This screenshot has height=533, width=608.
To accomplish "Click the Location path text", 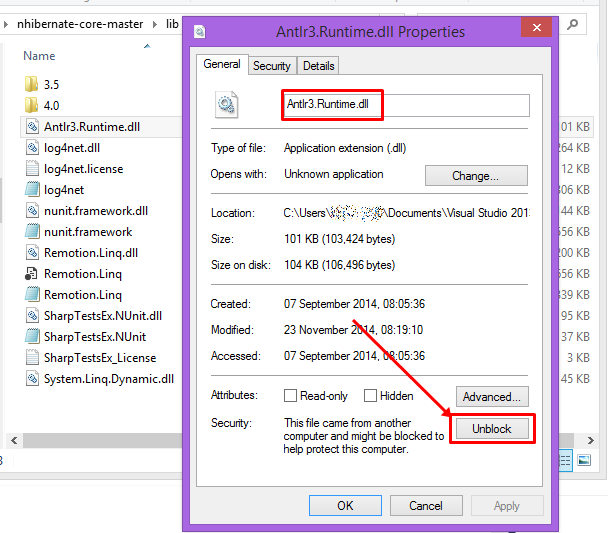I will [x=406, y=213].
